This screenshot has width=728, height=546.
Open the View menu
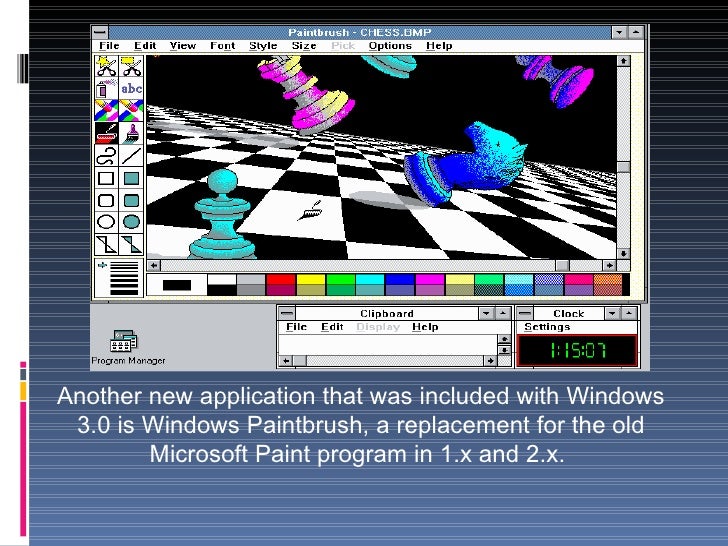point(182,46)
